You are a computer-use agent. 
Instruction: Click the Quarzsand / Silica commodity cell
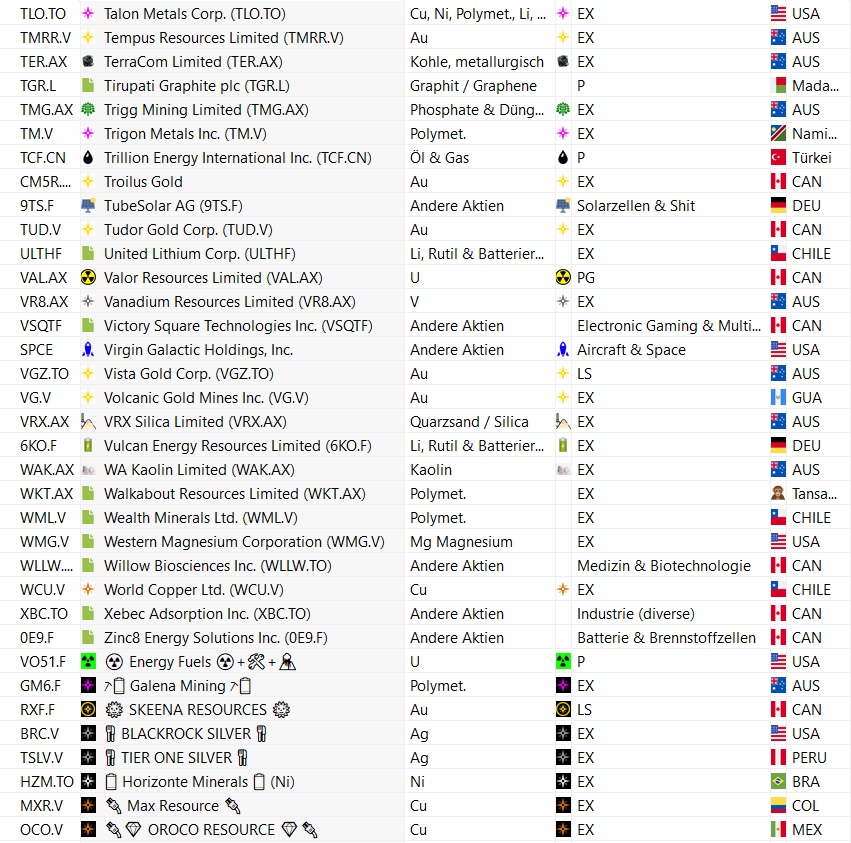tap(469, 421)
